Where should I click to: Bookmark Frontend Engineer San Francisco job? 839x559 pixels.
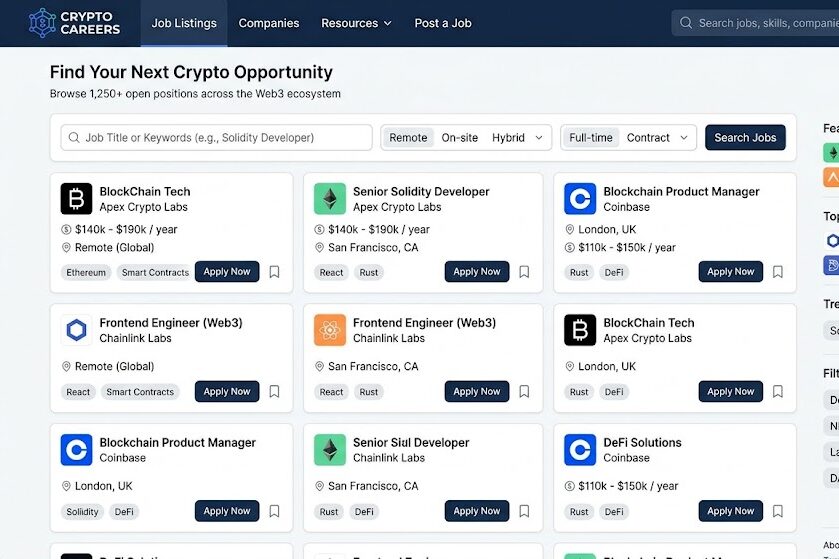[524, 392]
